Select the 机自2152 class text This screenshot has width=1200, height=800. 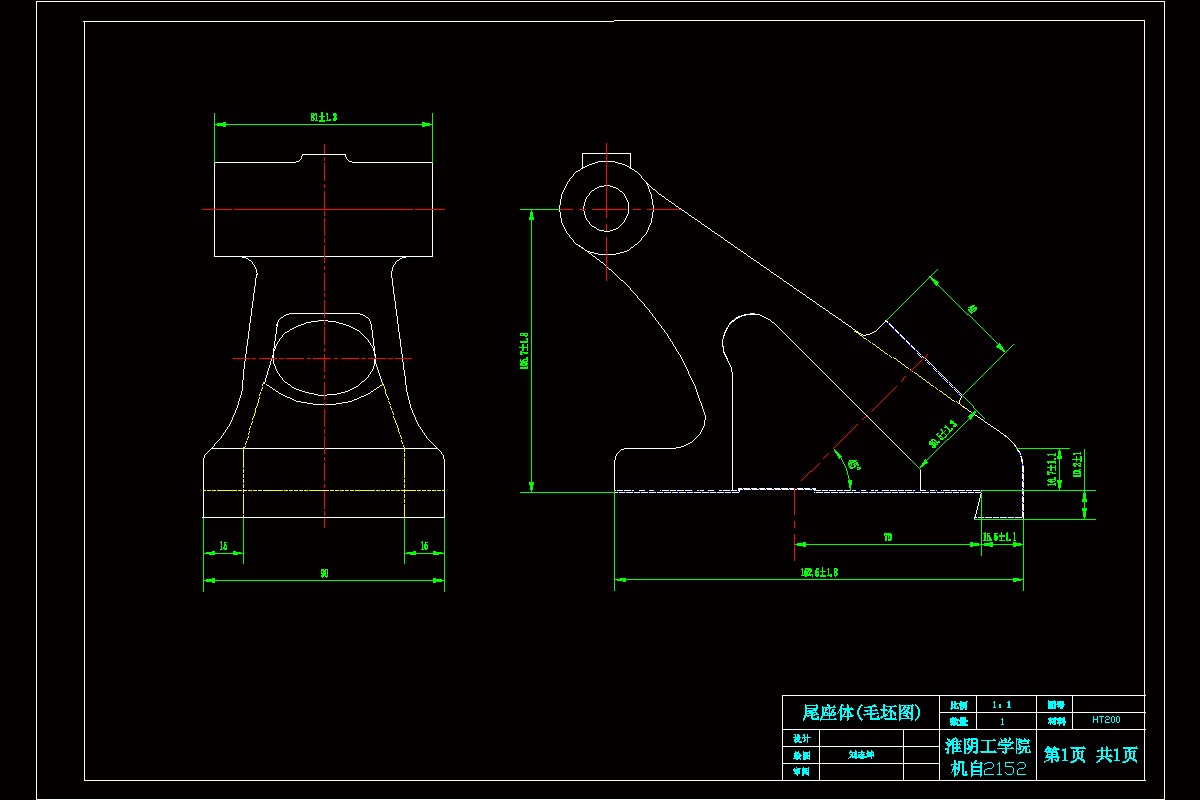point(988,768)
